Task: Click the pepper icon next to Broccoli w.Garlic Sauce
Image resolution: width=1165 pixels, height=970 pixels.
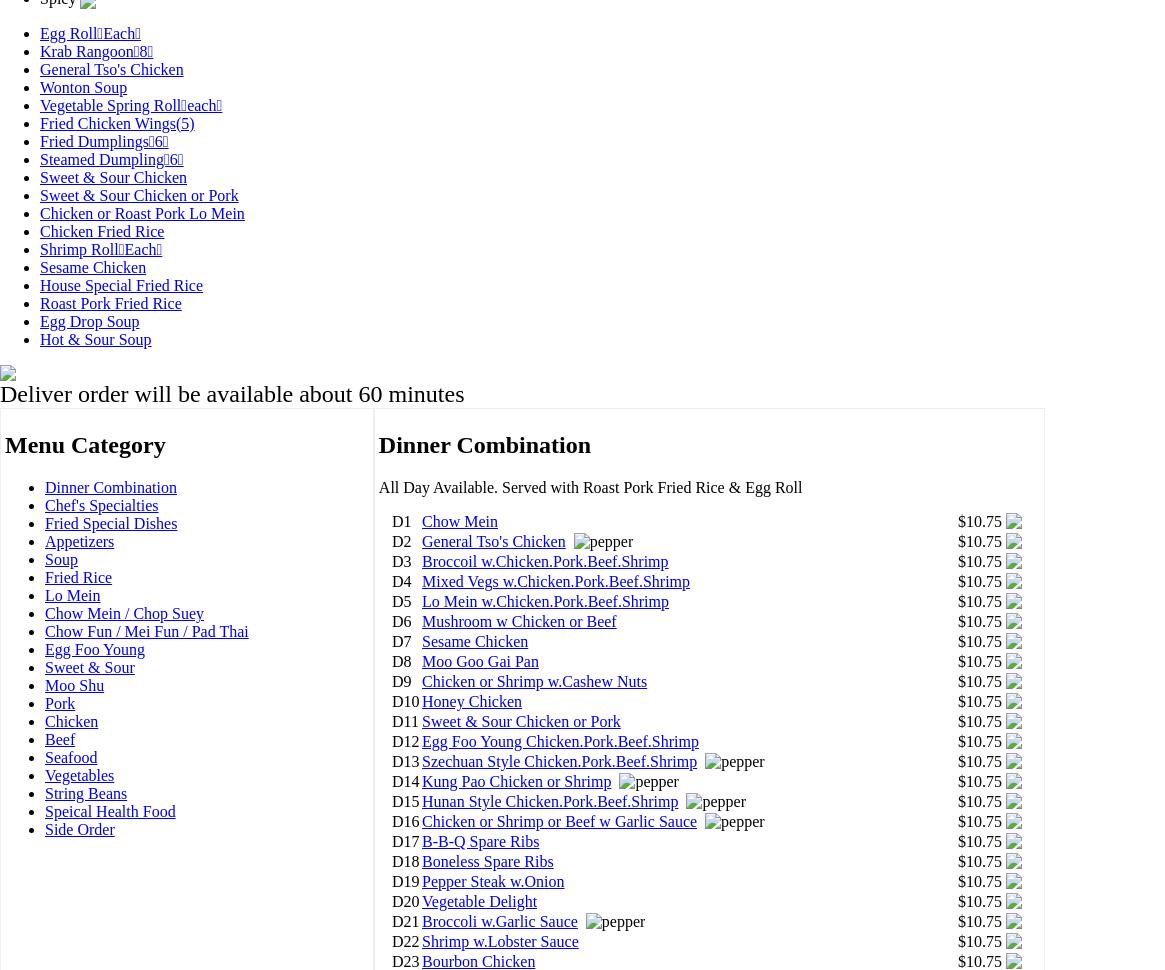Action: (x=615, y=922)
